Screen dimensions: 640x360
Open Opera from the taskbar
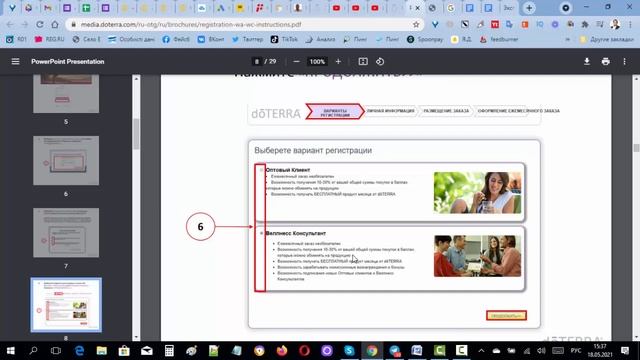click(304, 351)
